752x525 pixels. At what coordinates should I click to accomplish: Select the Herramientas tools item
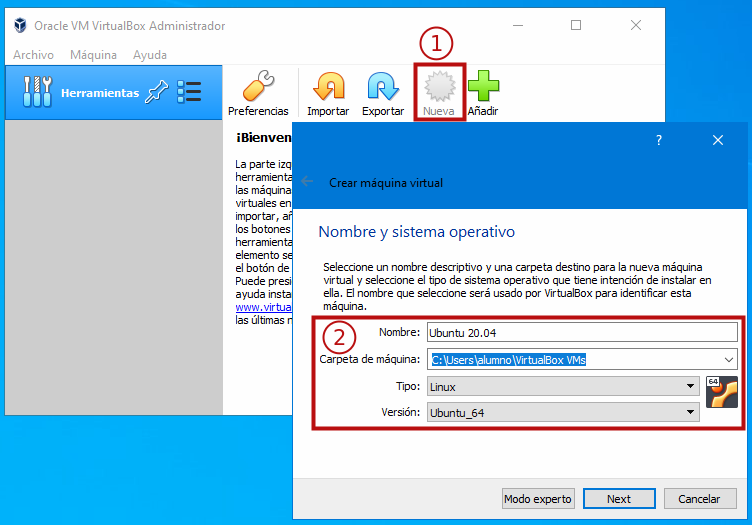point(114,93)
